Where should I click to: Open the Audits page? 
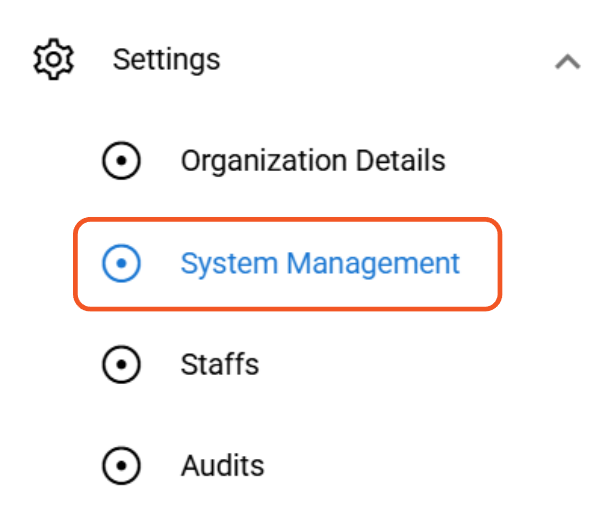click(222, 466)
